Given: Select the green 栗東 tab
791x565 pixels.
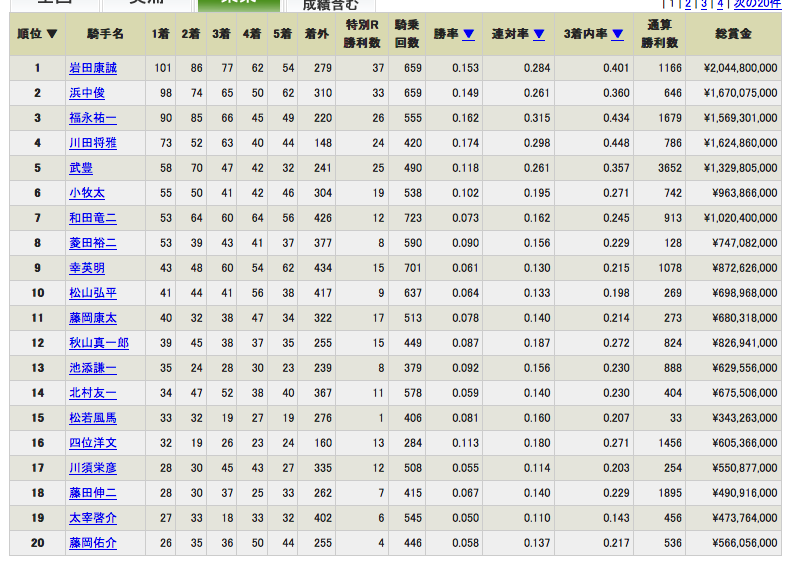Looking at the screenshot, I should coord(239,4).
